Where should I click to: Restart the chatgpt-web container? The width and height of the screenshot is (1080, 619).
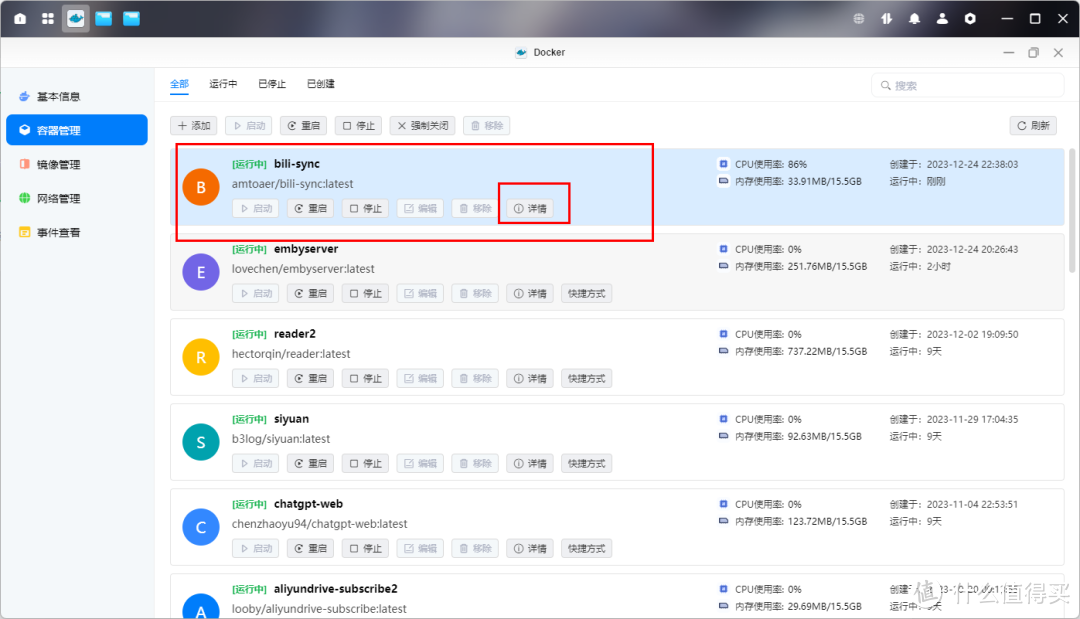pyautogui.click(x=310, y=548)
